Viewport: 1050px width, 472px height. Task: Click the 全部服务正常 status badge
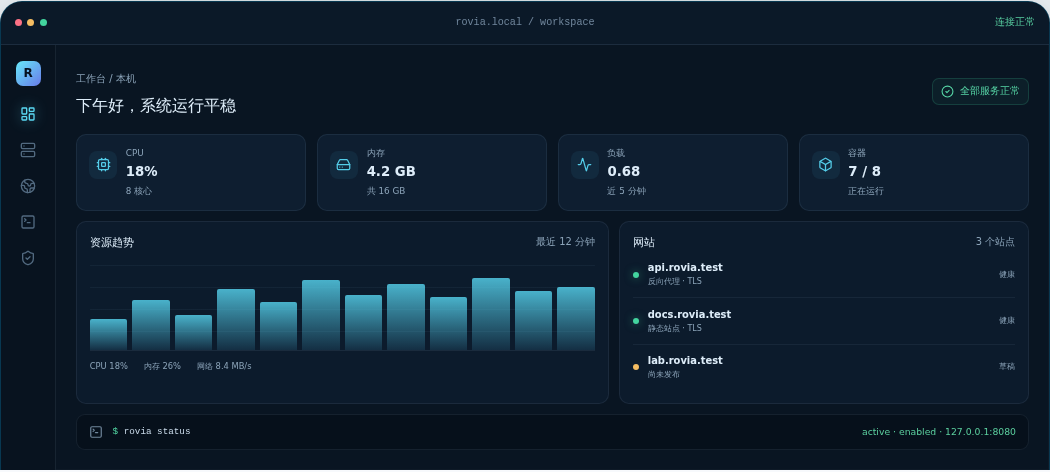click(x=980, y=92)
